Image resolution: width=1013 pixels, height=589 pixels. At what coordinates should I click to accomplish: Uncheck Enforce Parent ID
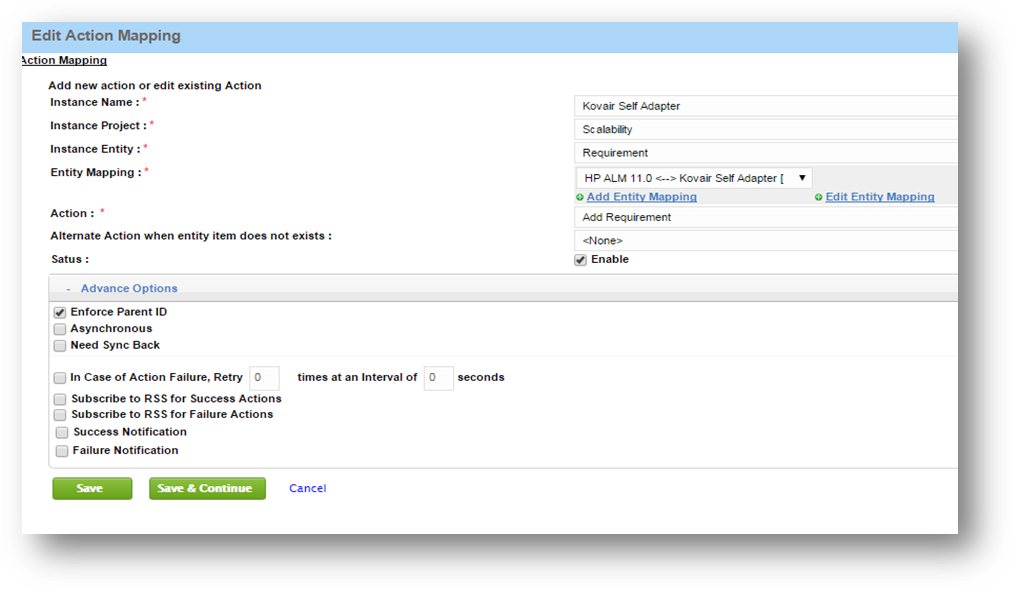point(60,311)
